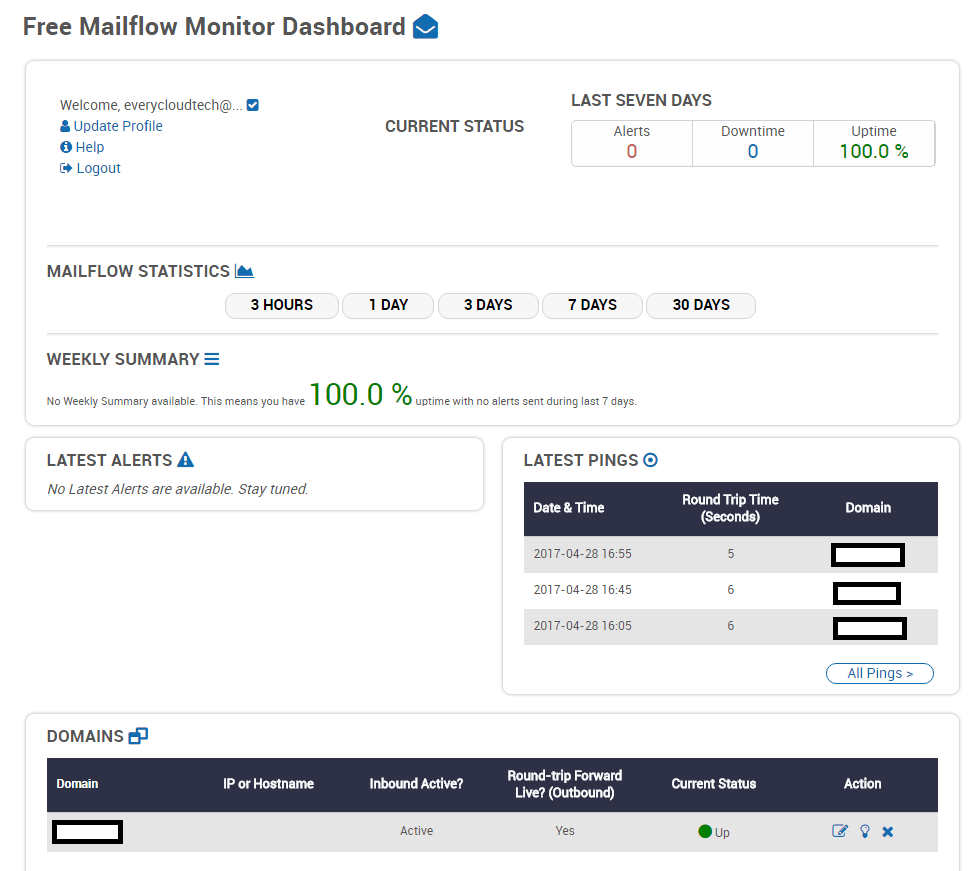Viewport: 974px width, 871px height.
Task: Click the Latest Alerts warning triangle icon
Action: pos(186,460)
